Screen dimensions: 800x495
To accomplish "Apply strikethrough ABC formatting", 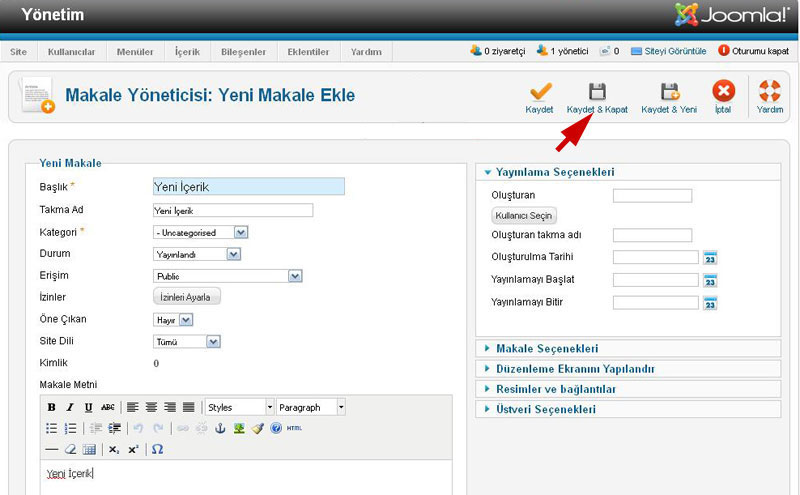I will 107,407.
